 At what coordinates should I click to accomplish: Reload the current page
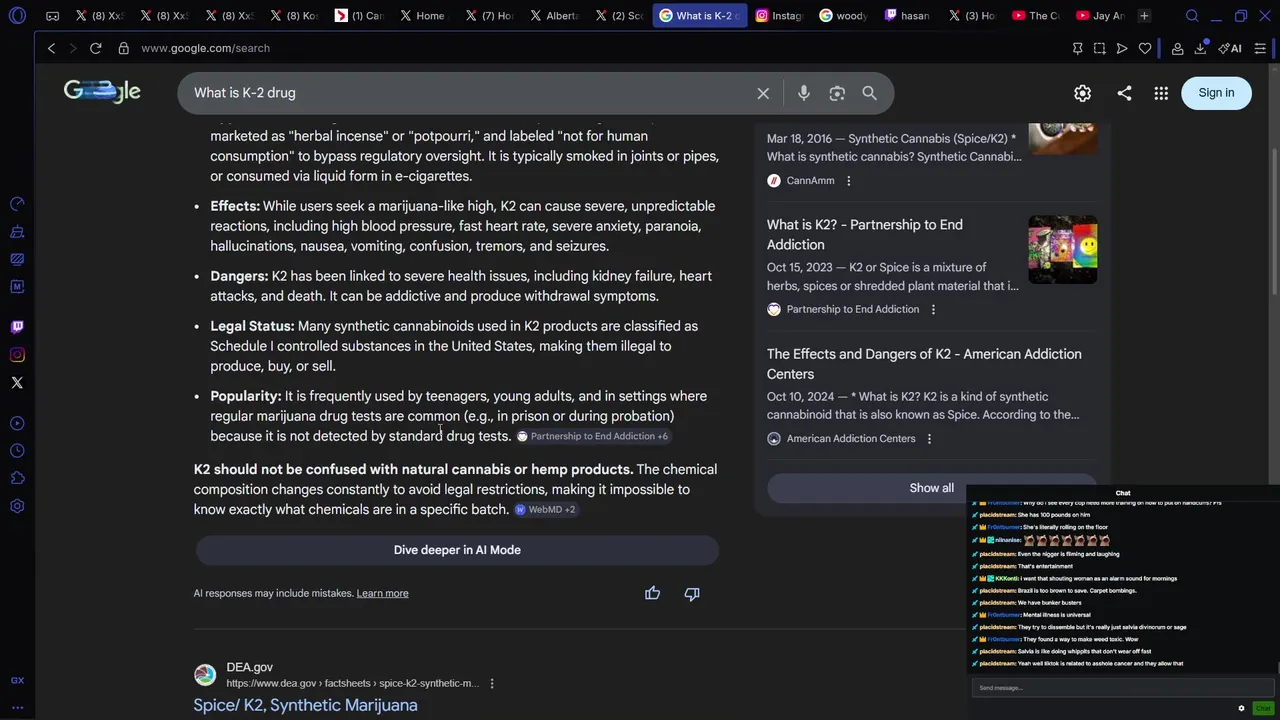[95, 48]
